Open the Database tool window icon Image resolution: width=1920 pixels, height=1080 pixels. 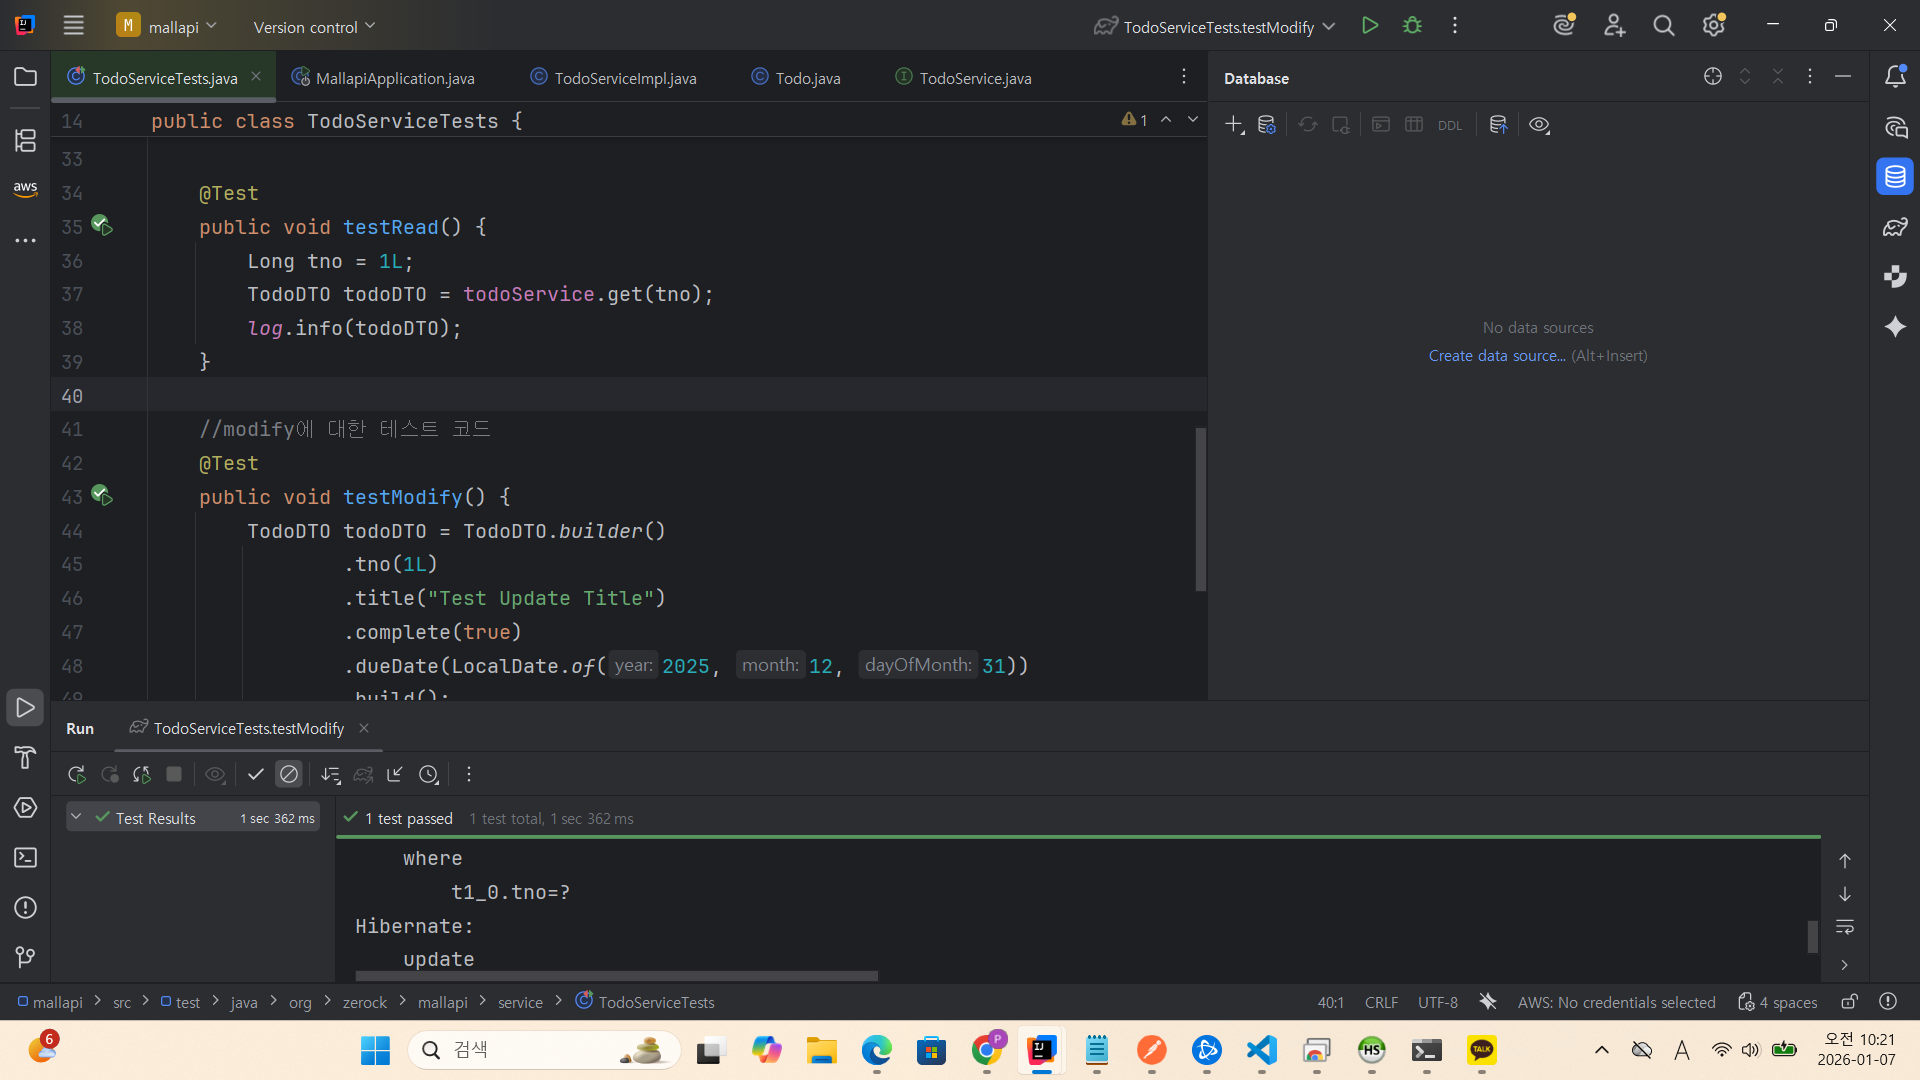pos(1894,177)
